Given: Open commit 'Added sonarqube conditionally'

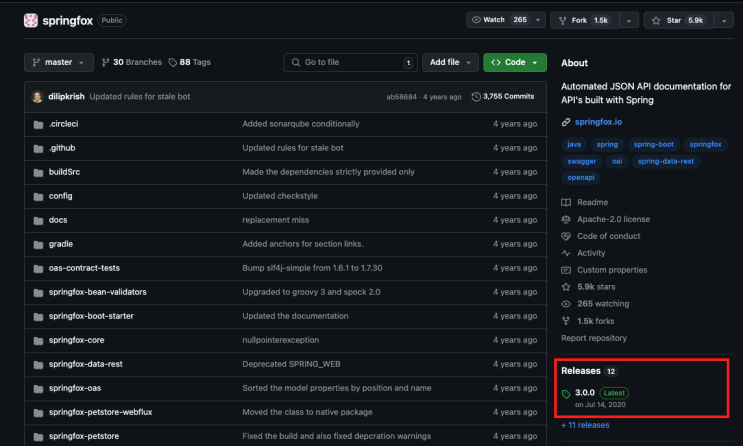Looking at the screenshot, I should pyautogui.click(x=301, y=124).
